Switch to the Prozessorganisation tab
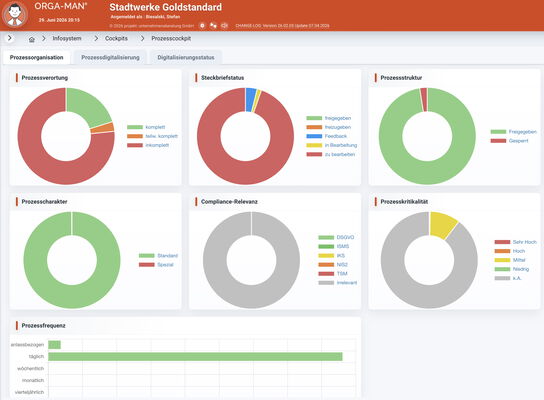 (36, 58)
